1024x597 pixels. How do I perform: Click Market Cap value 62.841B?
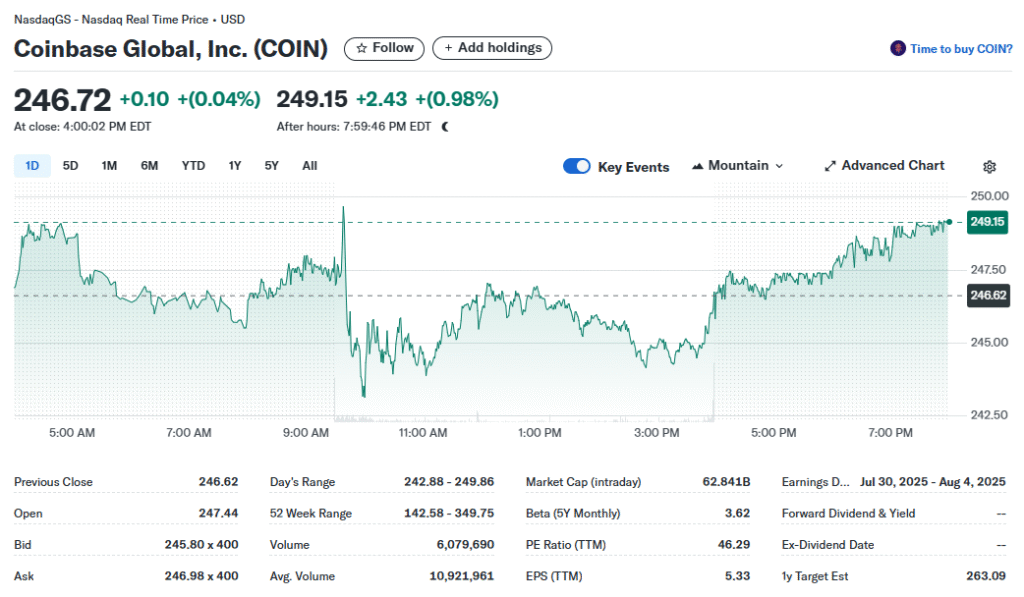[726, 482]
